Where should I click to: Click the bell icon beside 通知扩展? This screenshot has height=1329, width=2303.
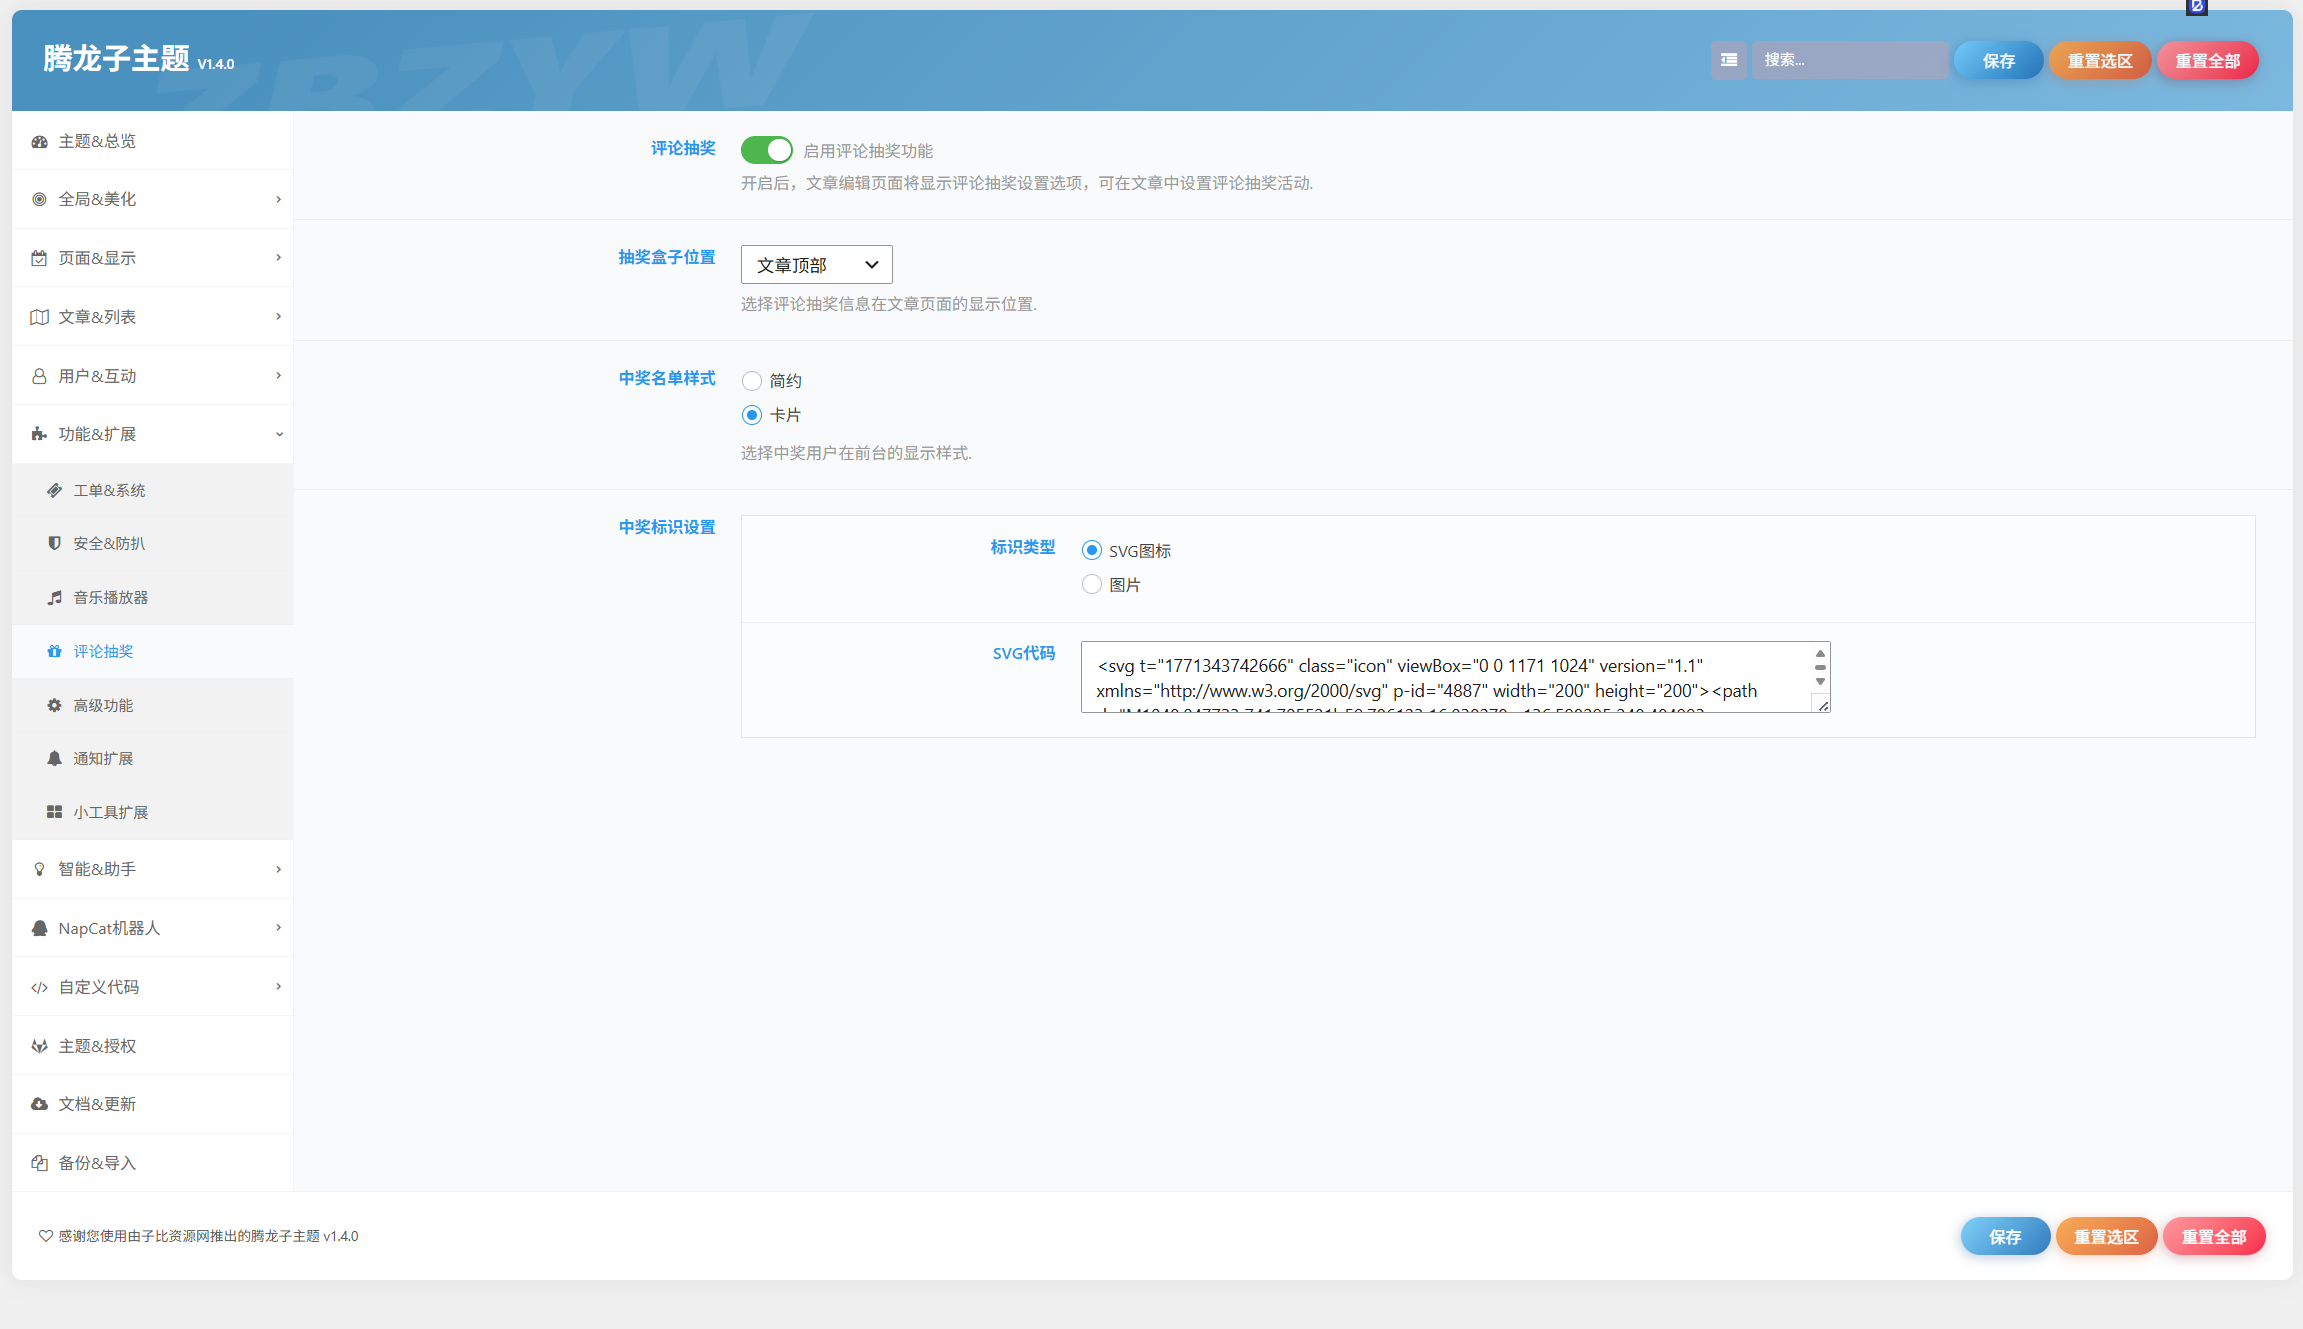pos(54,758)
